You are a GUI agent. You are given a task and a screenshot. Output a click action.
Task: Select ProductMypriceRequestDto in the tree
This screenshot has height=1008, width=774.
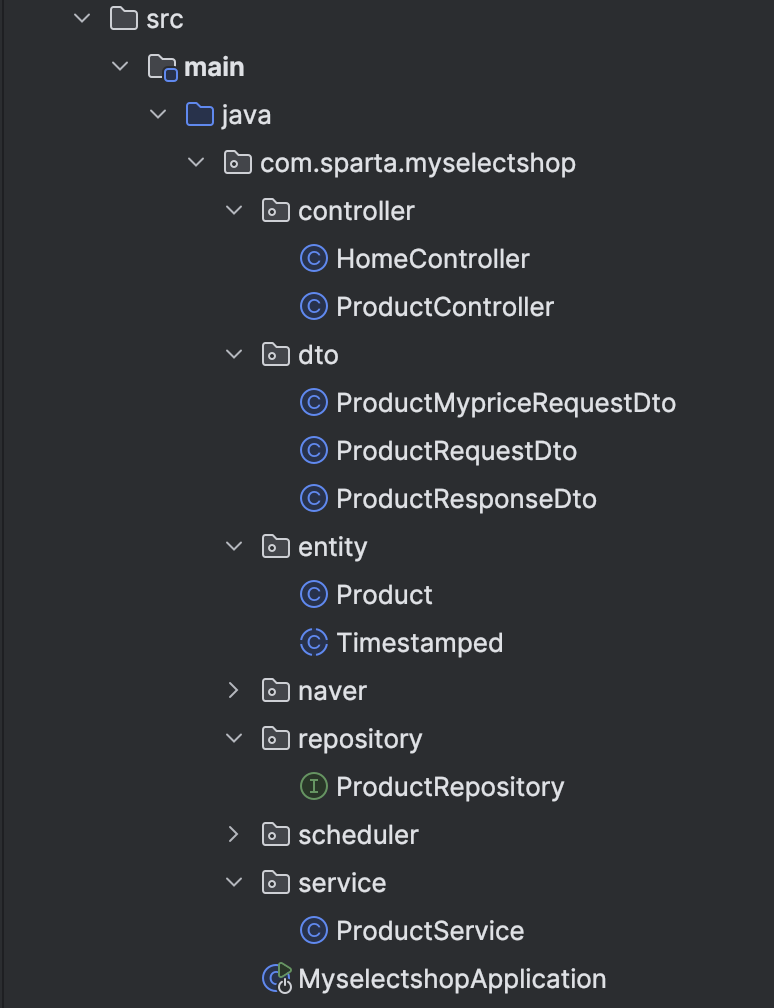506,403
